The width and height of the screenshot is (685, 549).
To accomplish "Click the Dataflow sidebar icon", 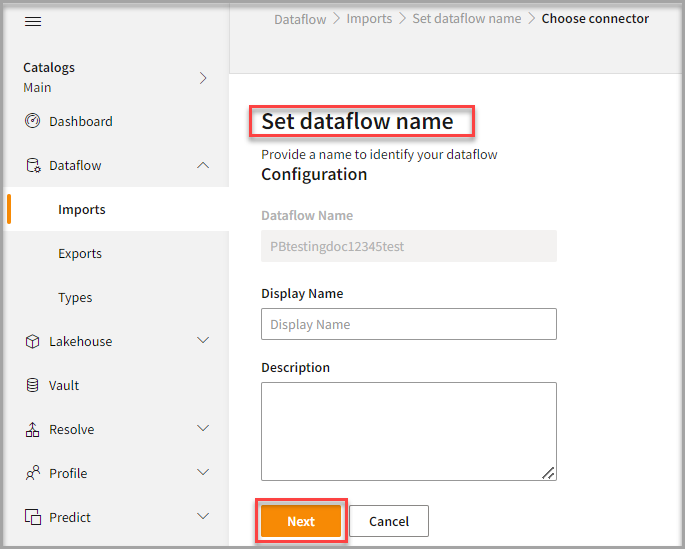I will 33,166.
